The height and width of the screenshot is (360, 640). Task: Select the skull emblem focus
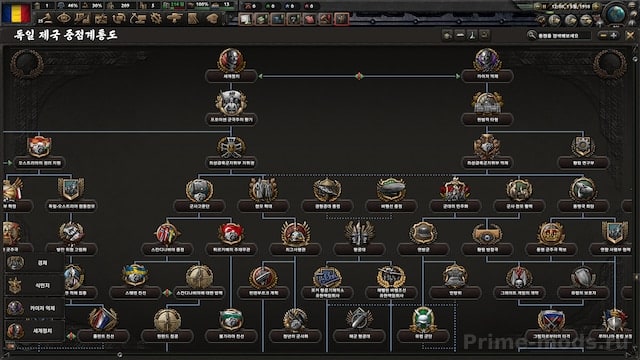[519, 282]
